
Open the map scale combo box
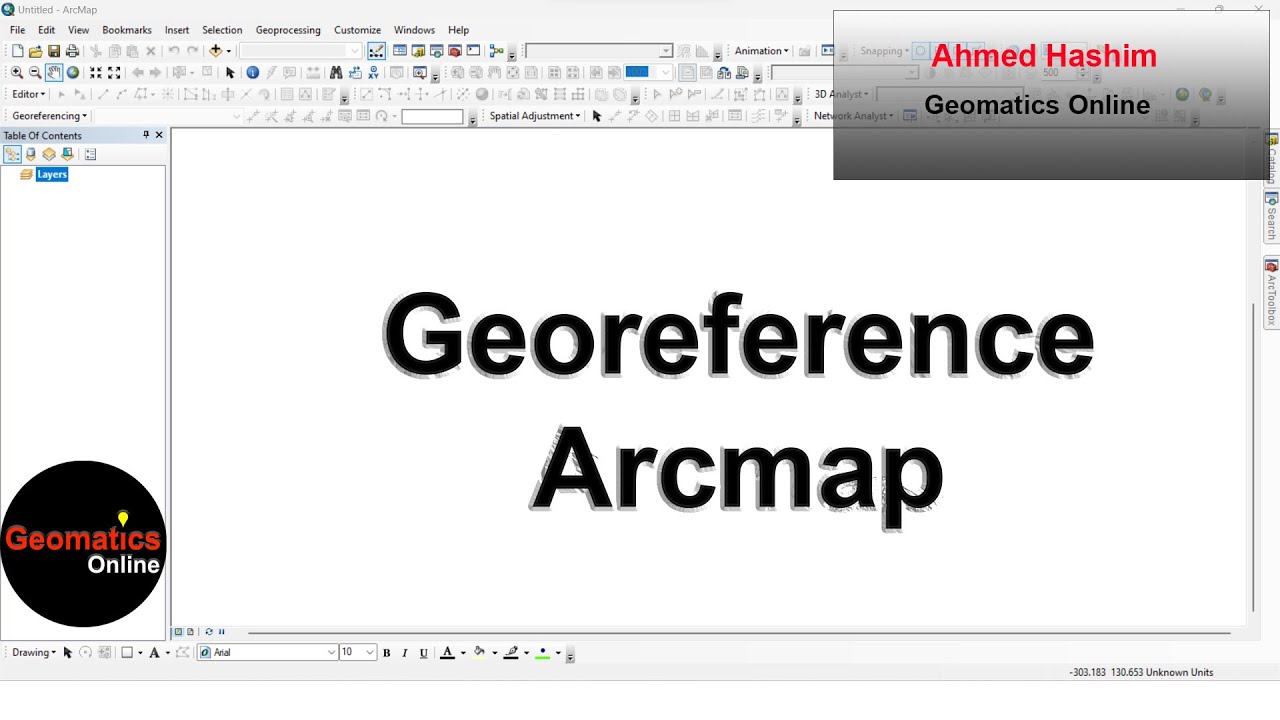[x=300, y=51]
